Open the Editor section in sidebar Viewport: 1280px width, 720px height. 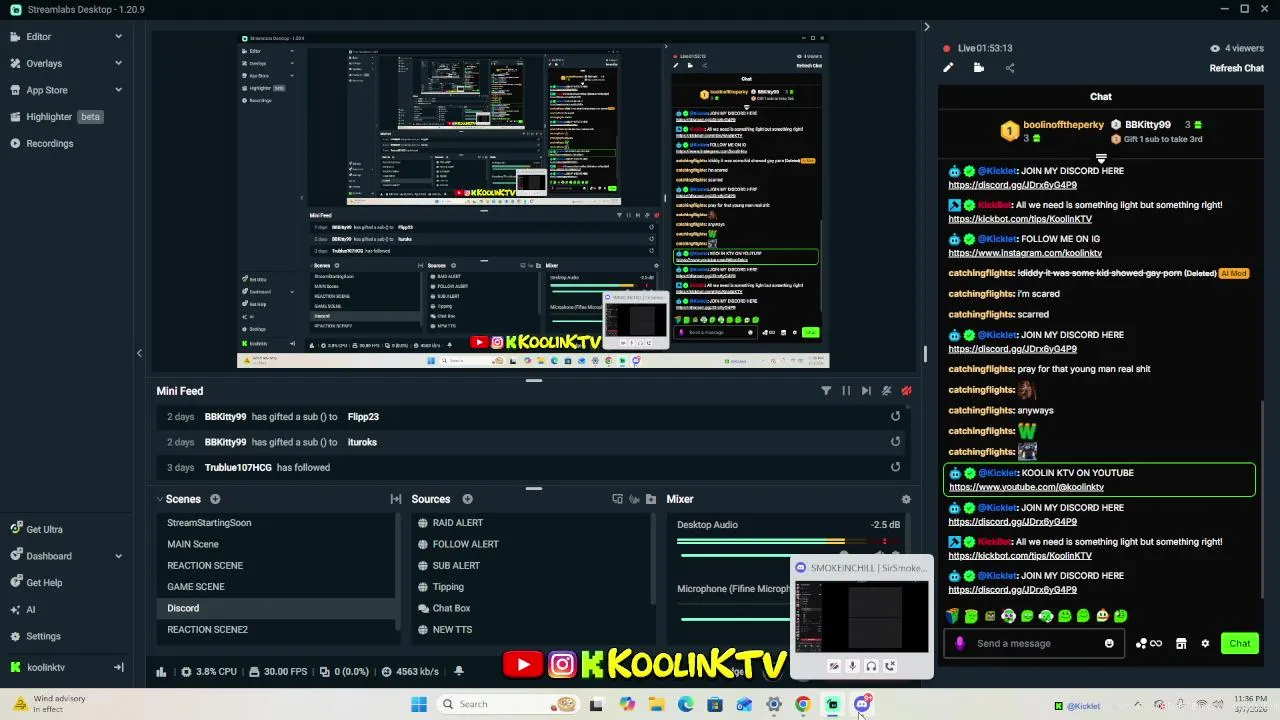coord(39,36)
